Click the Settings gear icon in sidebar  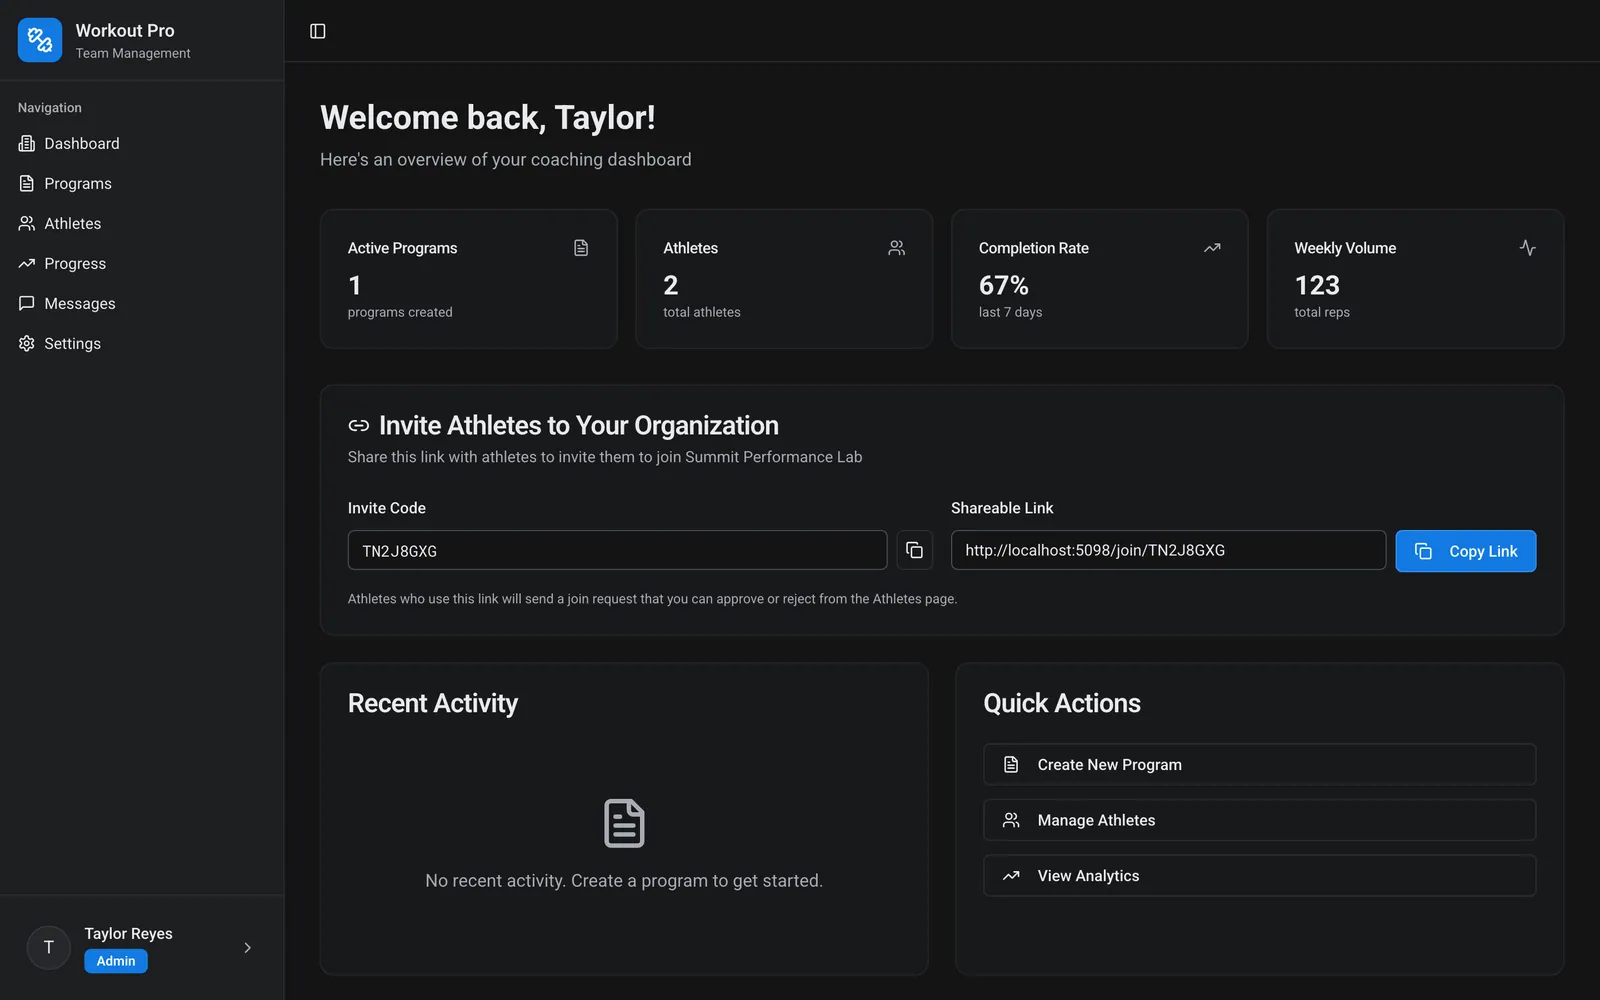[x=27, y=344]
